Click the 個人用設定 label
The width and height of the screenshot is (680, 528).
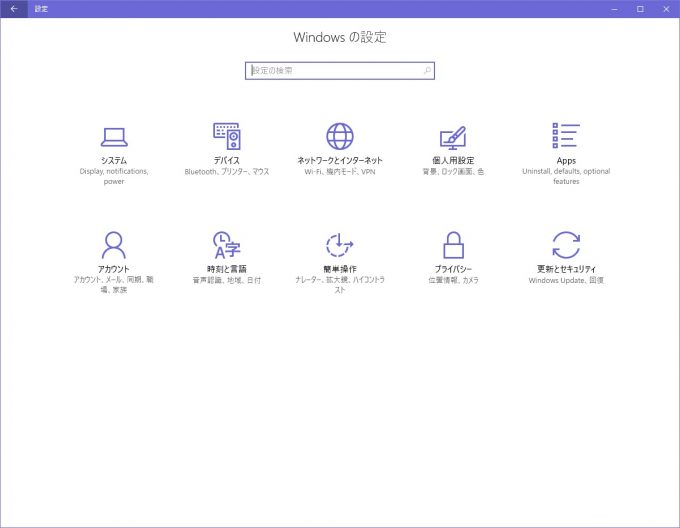(x=453, y=160)
